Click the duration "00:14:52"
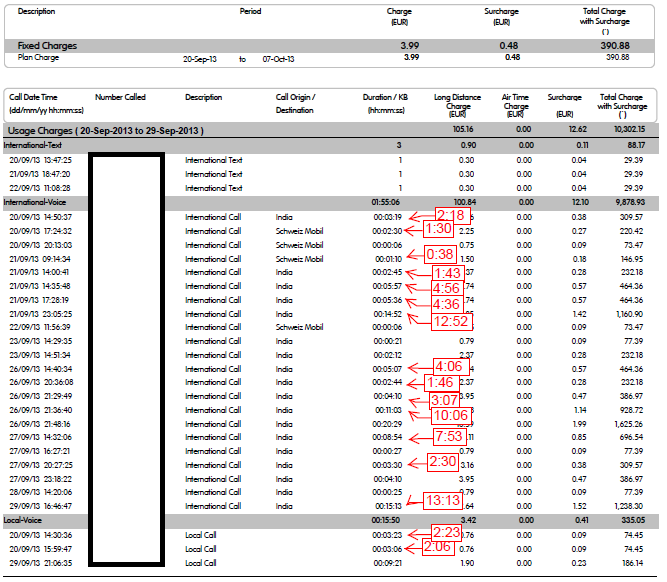 [388, 314]
